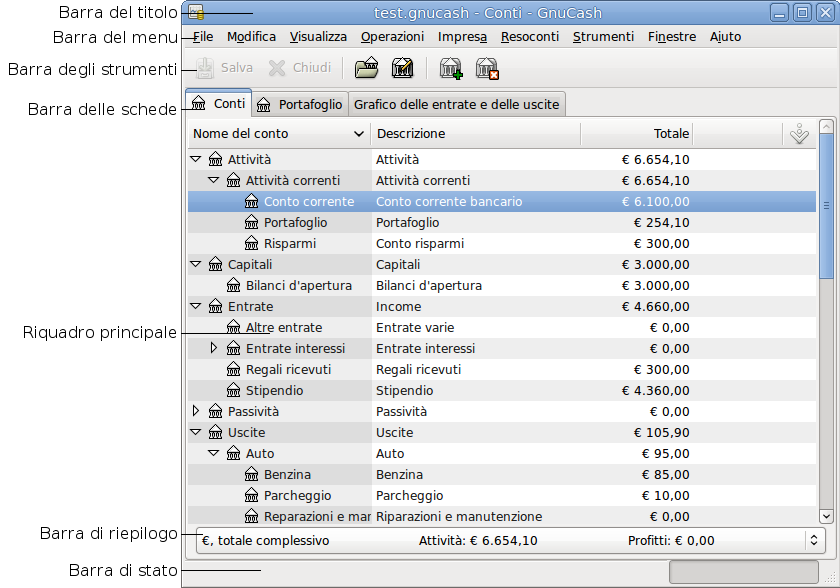840x588 pixels.
Task: Switch to the Portafoglio tab
Action: 300,104
